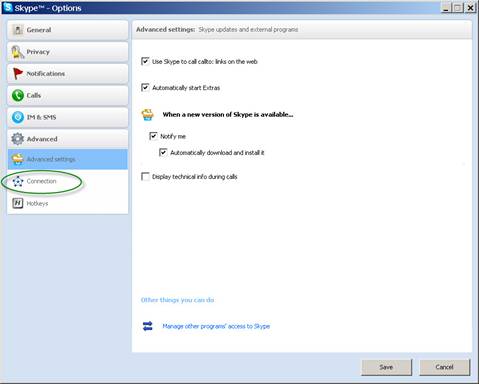Select the IM & SMS tab

coord(68,117)
